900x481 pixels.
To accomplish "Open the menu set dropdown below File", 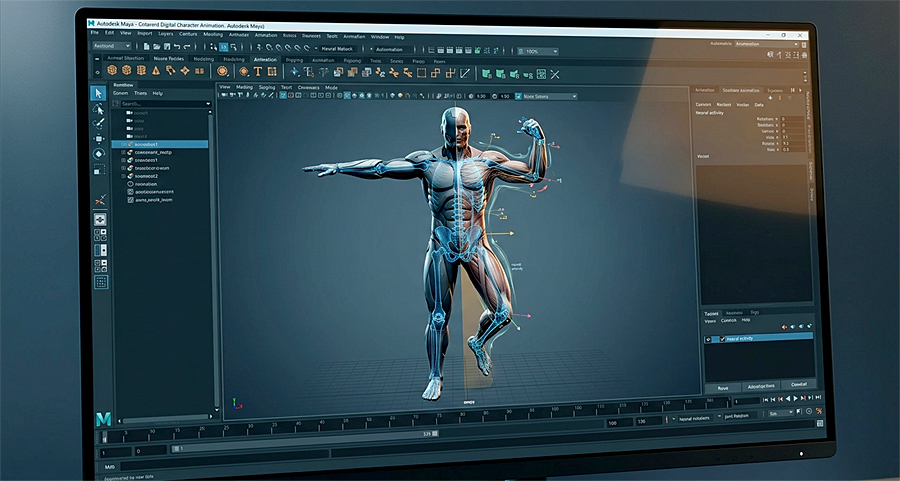I will 111,46.
